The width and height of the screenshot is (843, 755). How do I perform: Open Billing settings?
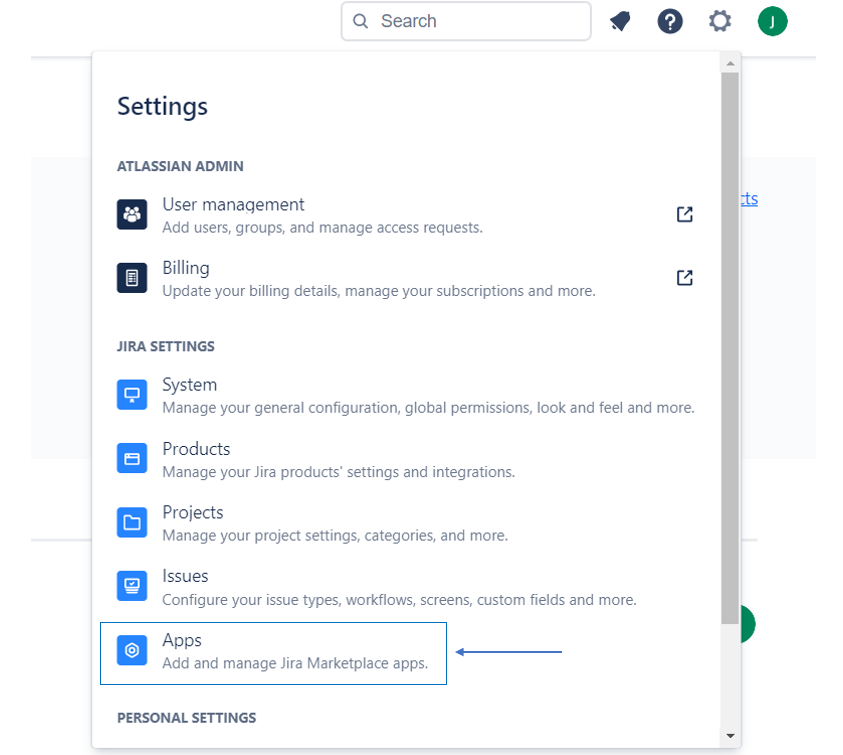pos(405,278)
